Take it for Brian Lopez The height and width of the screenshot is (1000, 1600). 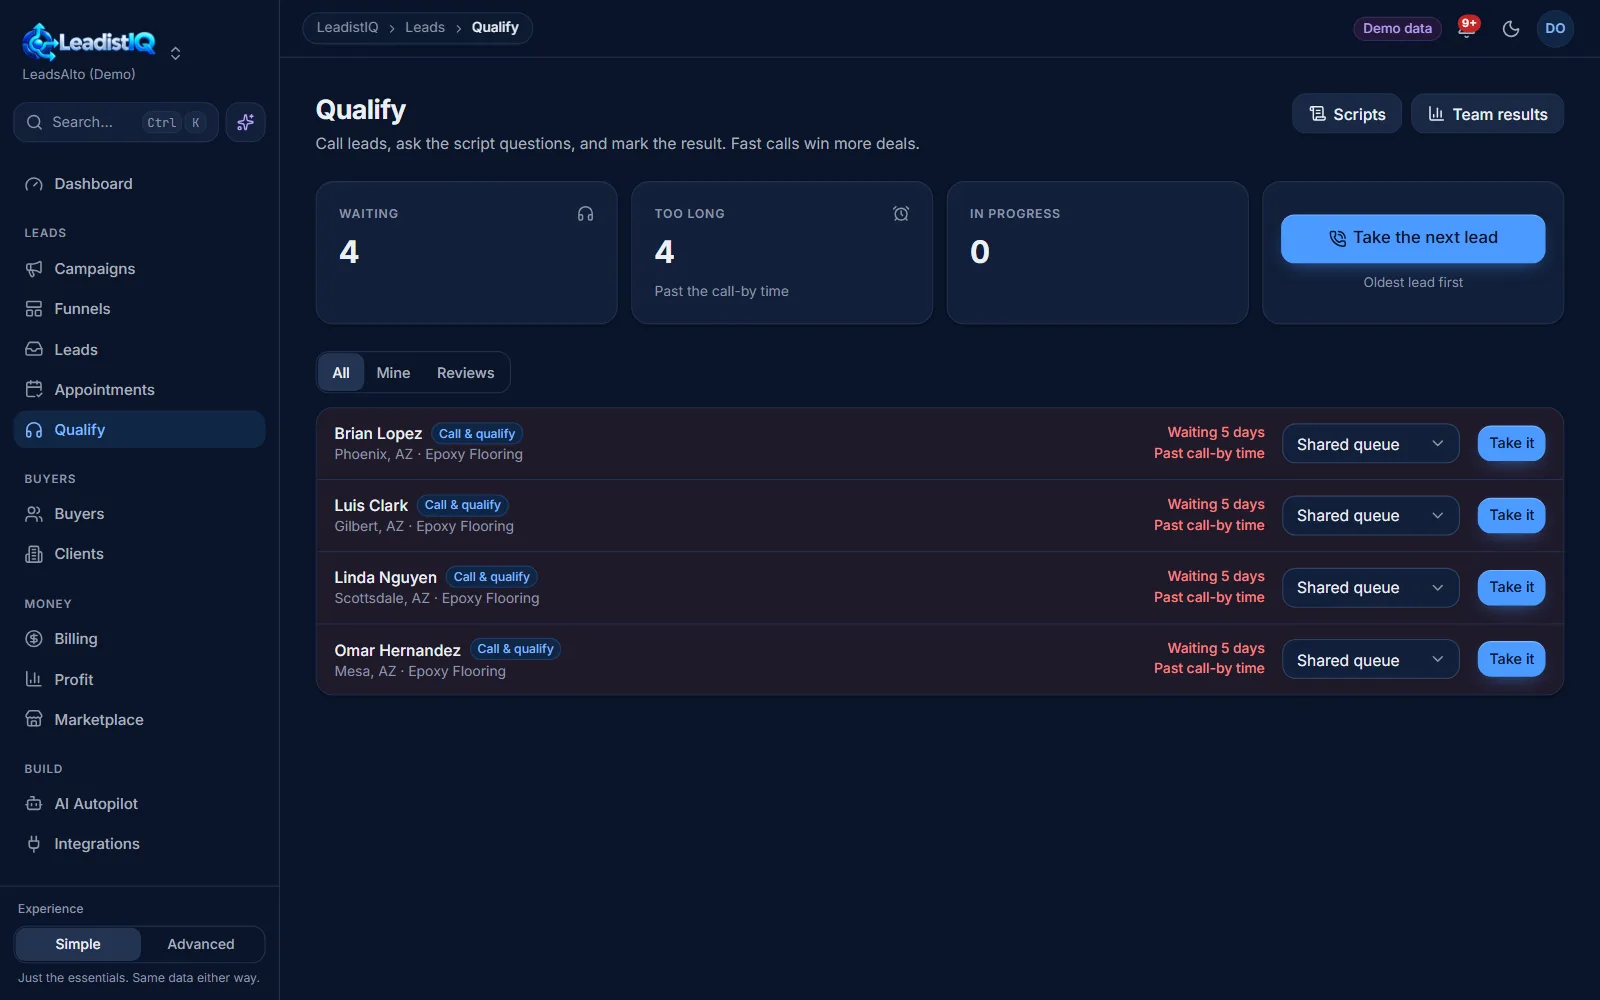(1511, 443)
